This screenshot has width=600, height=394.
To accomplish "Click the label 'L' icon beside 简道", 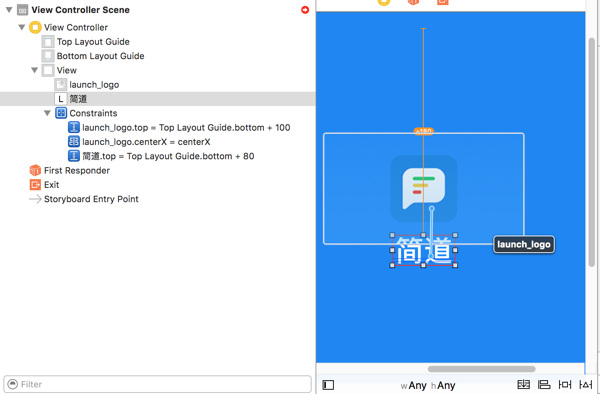I will click(60, 99).
